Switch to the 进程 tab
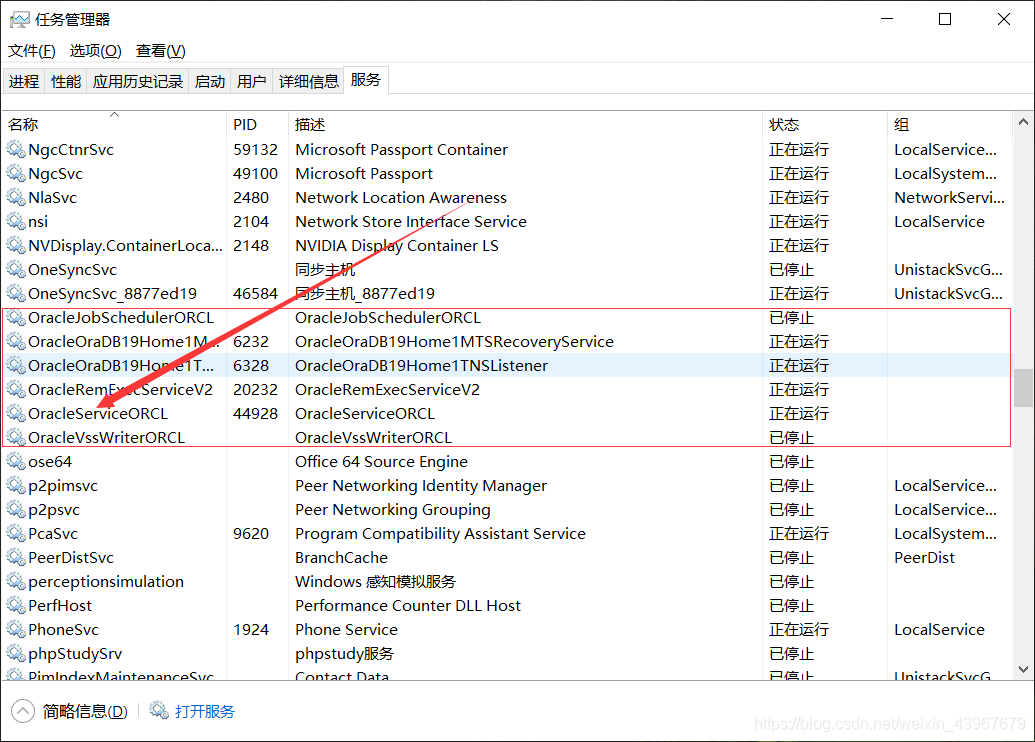 click(x=24, y=81)
